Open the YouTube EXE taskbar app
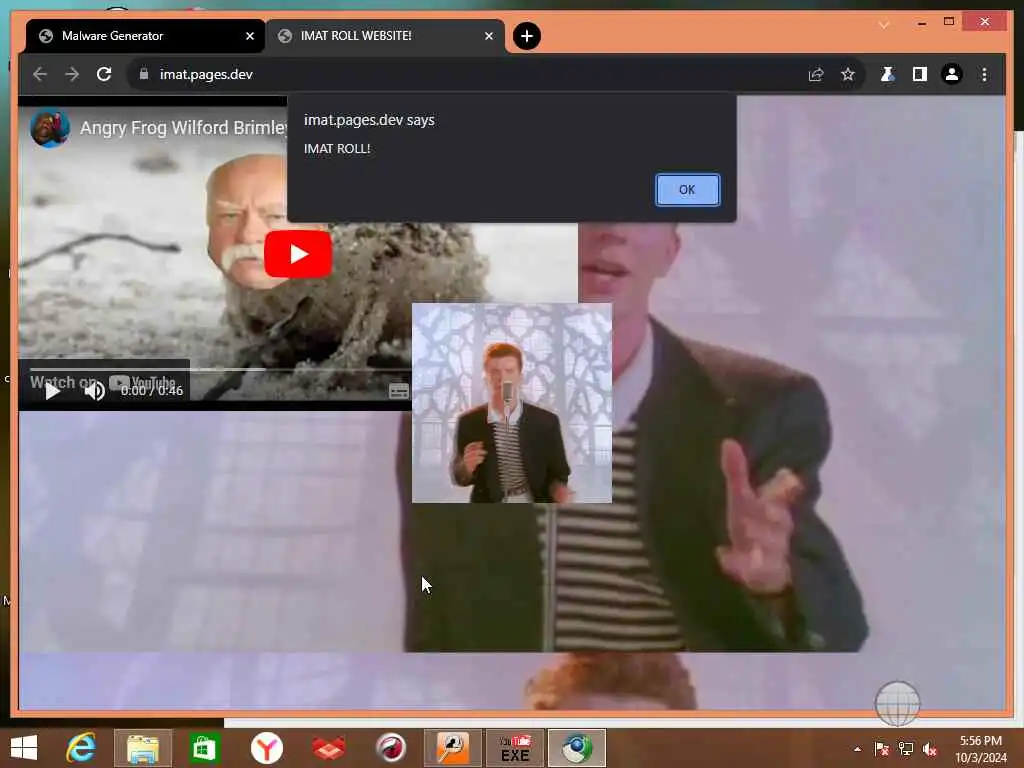Image resolution: width=1024 pixels, height=768 pixels. pos(515,748)
